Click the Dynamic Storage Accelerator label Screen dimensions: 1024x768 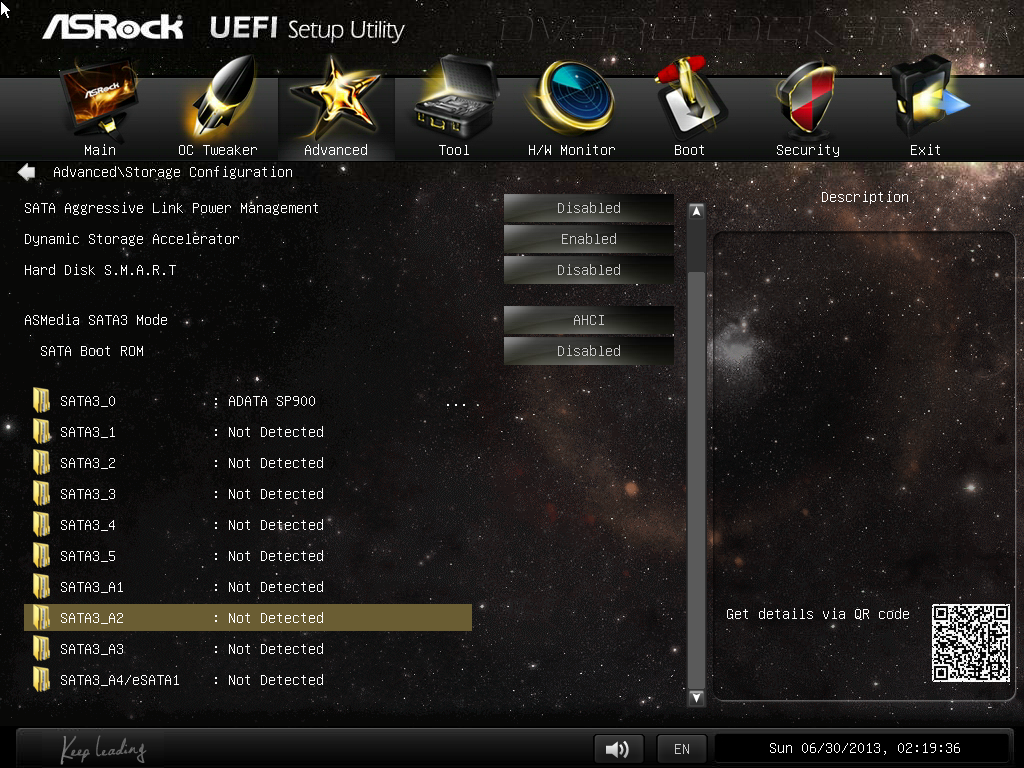(x=131, y=239)
